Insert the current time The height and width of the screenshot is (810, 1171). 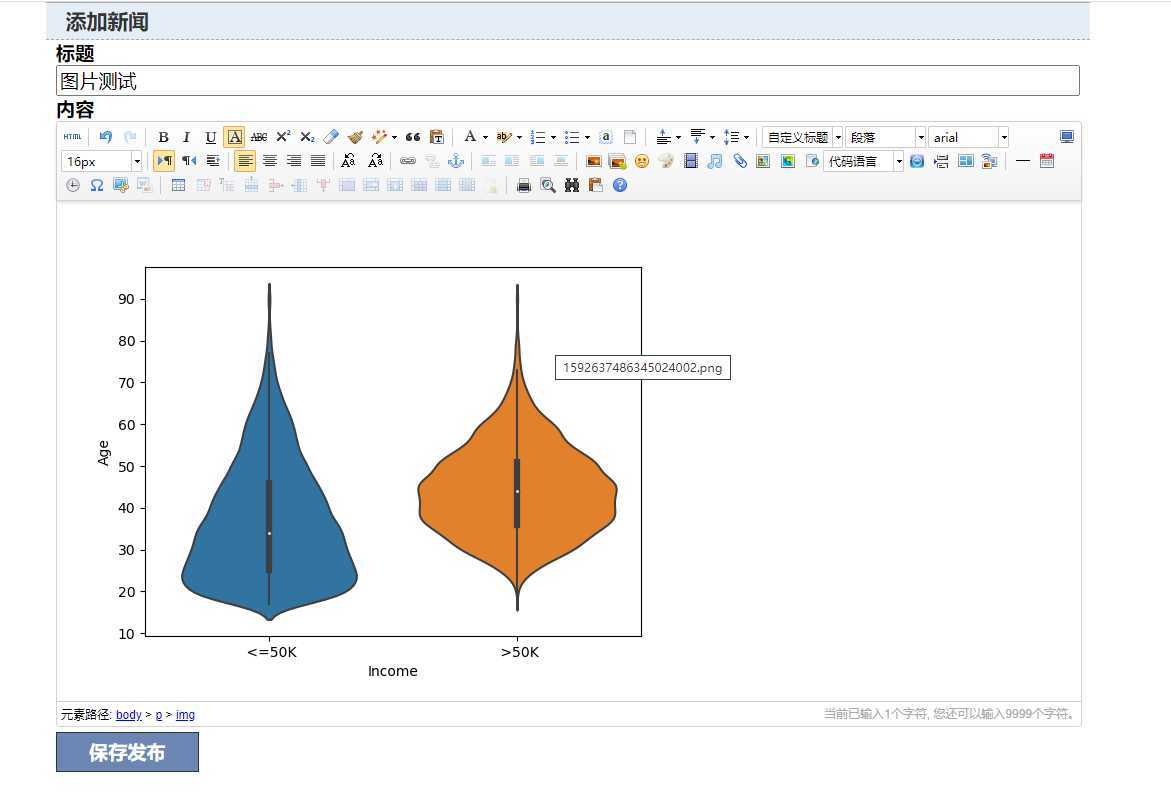(72, 185)
